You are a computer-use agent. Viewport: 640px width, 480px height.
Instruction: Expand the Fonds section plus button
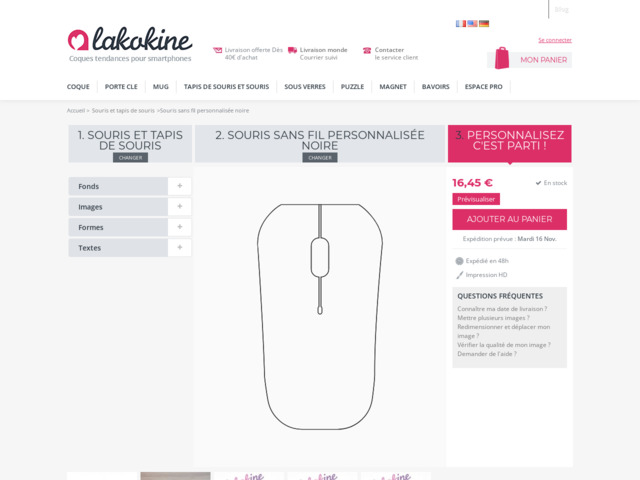click(180, 186)
